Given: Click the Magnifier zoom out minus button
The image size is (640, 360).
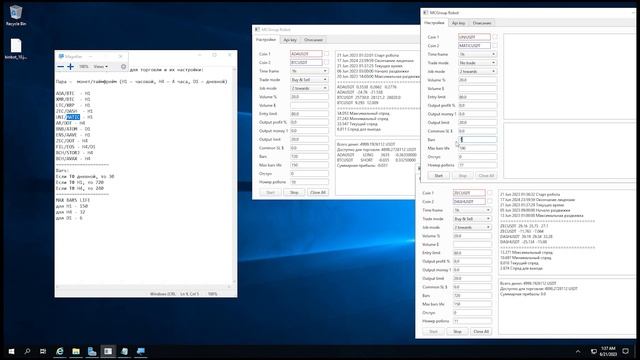Looking at the screenshot, I should (60, 67).
